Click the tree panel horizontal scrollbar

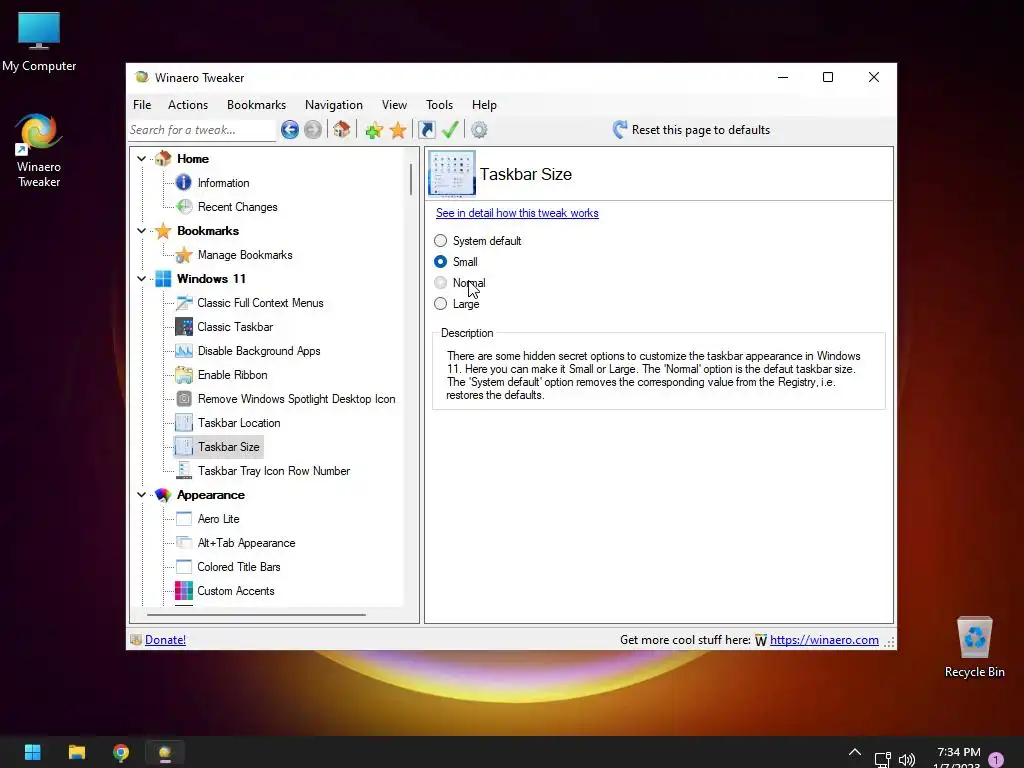click(x=256, y=615)
